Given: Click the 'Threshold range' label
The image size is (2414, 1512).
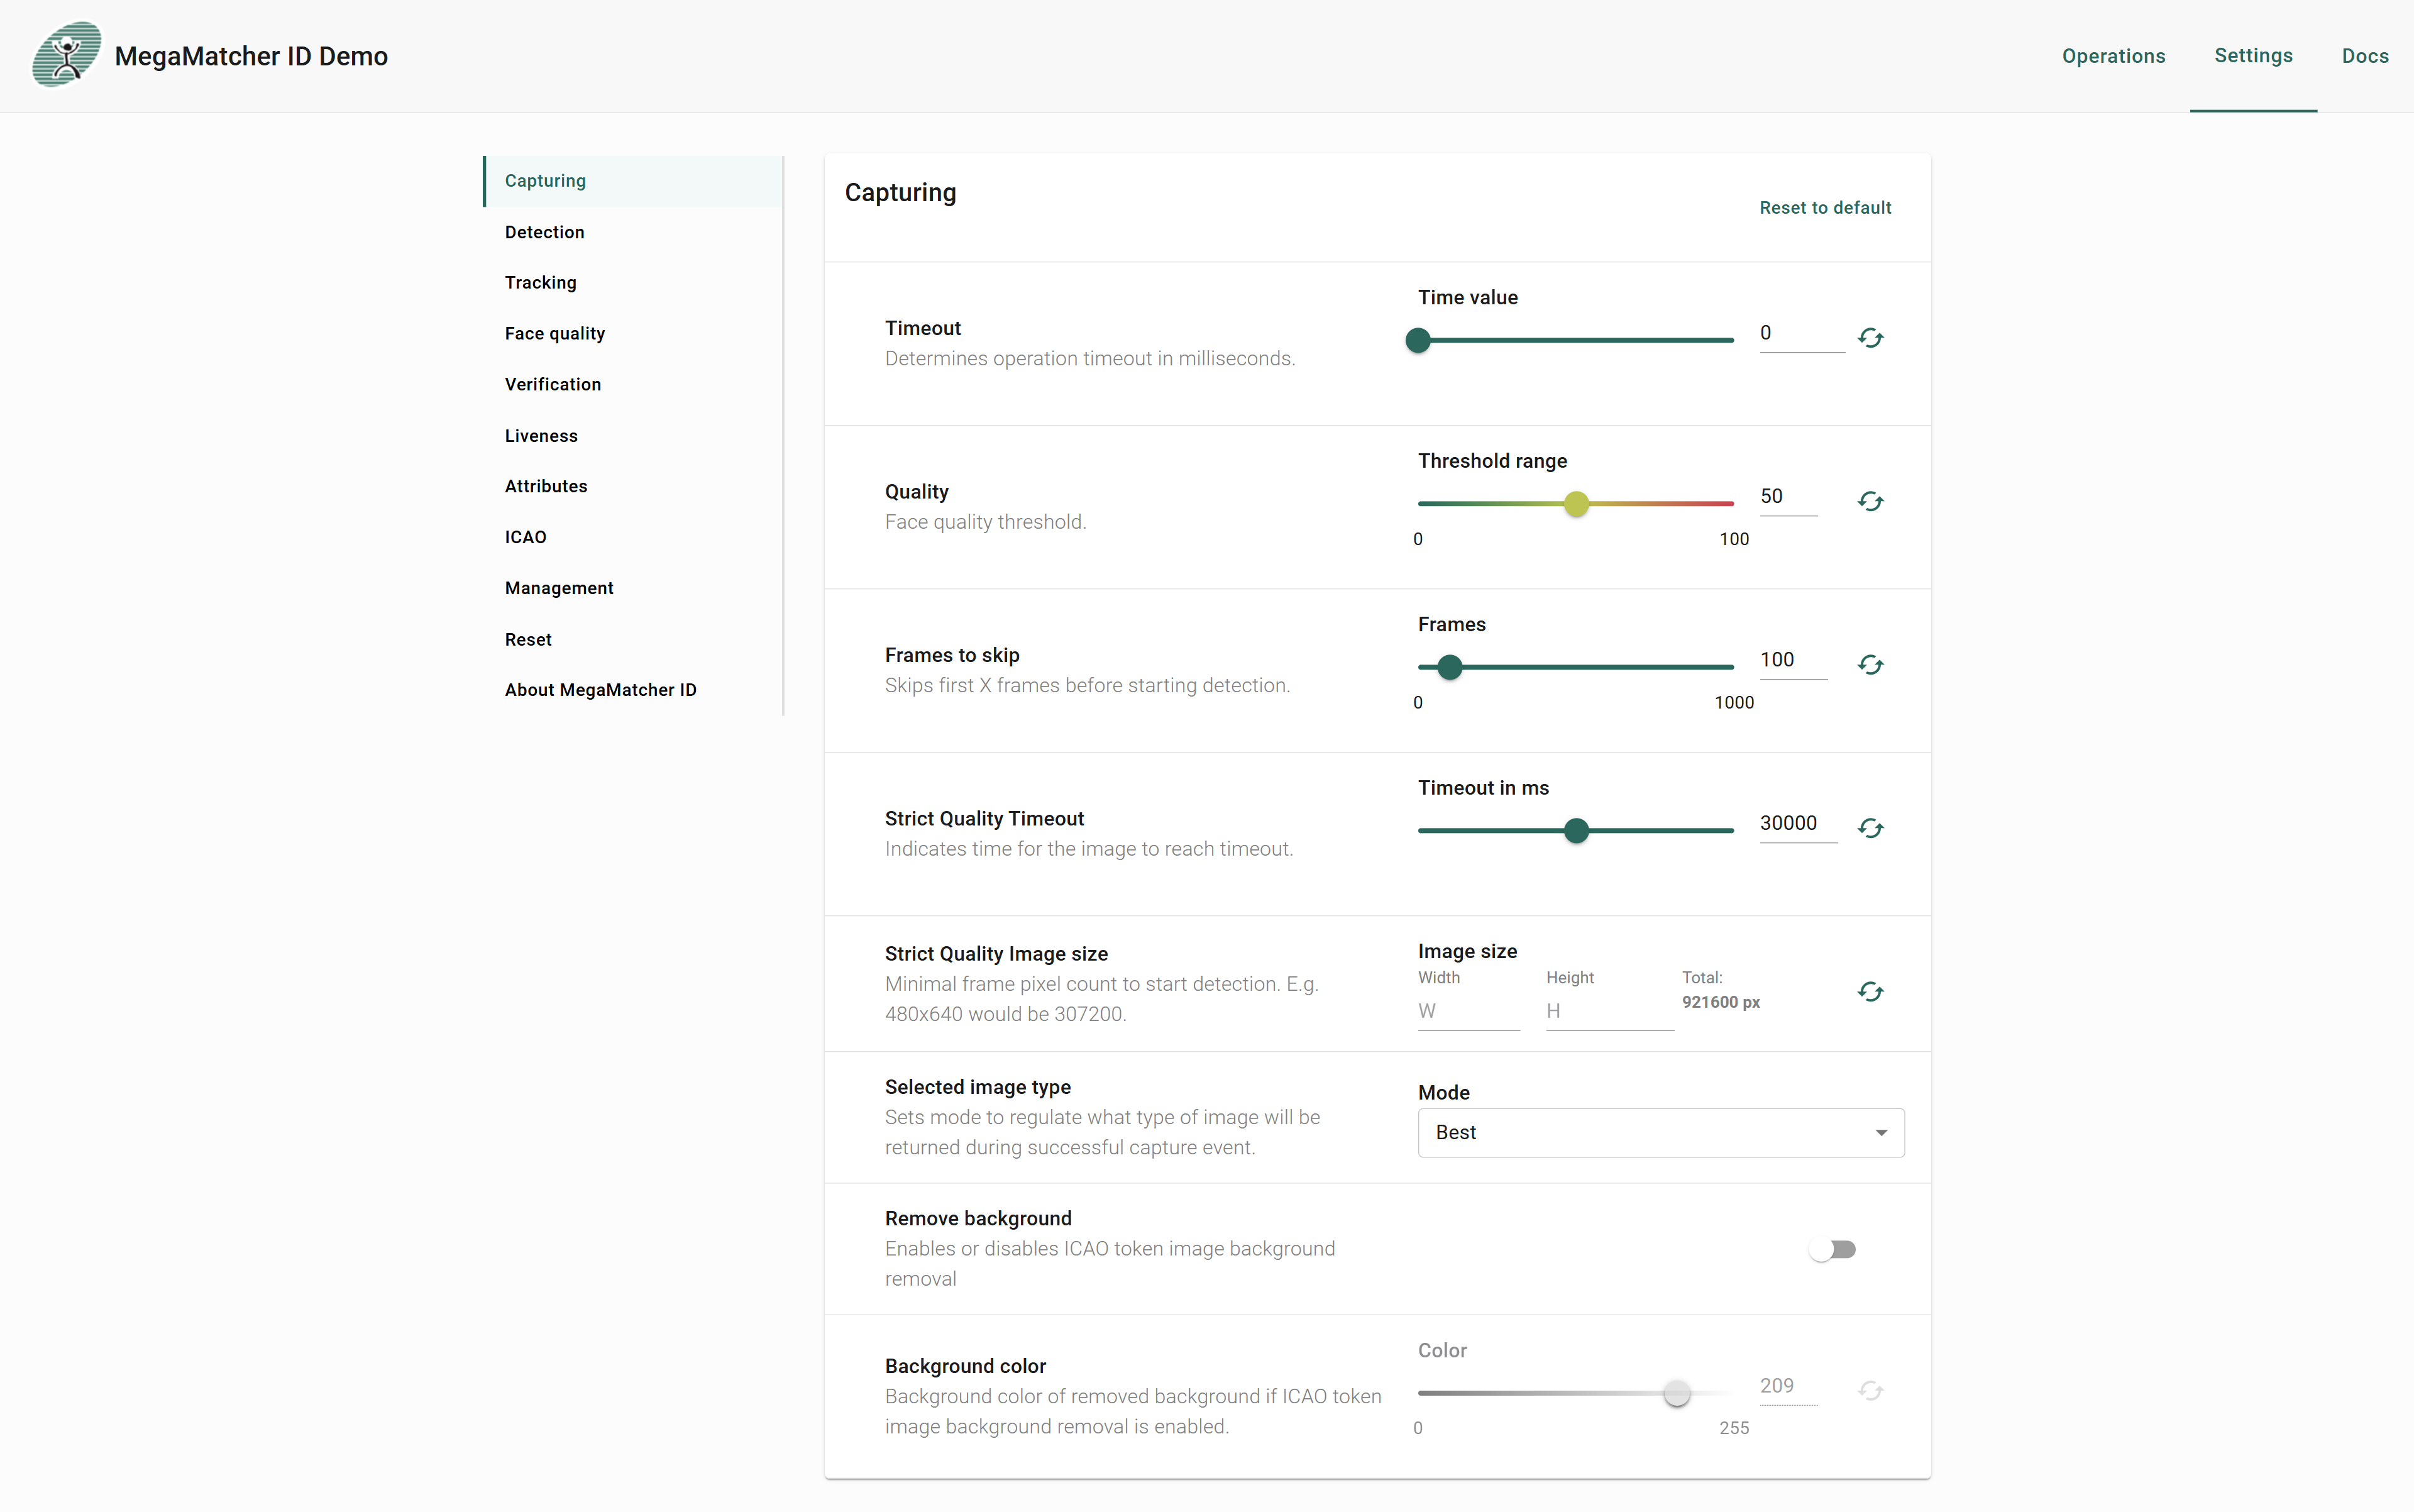Looking at the screenshot, I should click(1492, 461).
